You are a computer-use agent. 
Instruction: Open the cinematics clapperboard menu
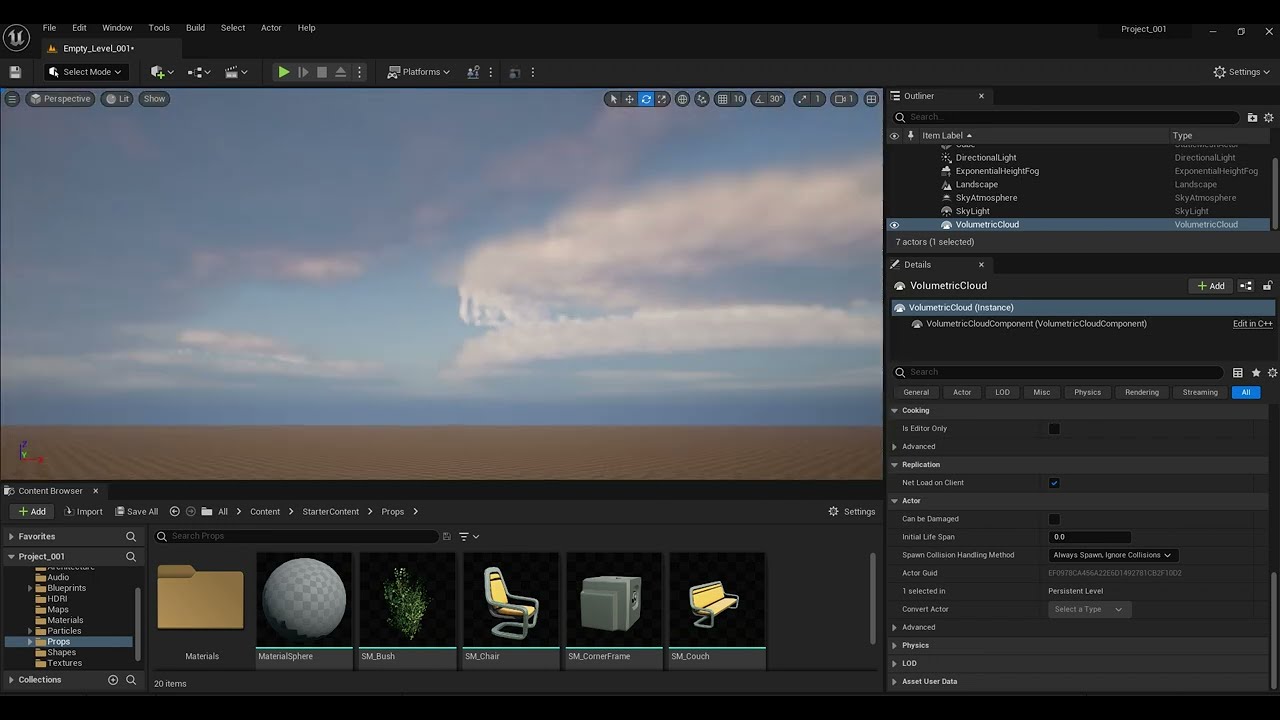point(236,72)
